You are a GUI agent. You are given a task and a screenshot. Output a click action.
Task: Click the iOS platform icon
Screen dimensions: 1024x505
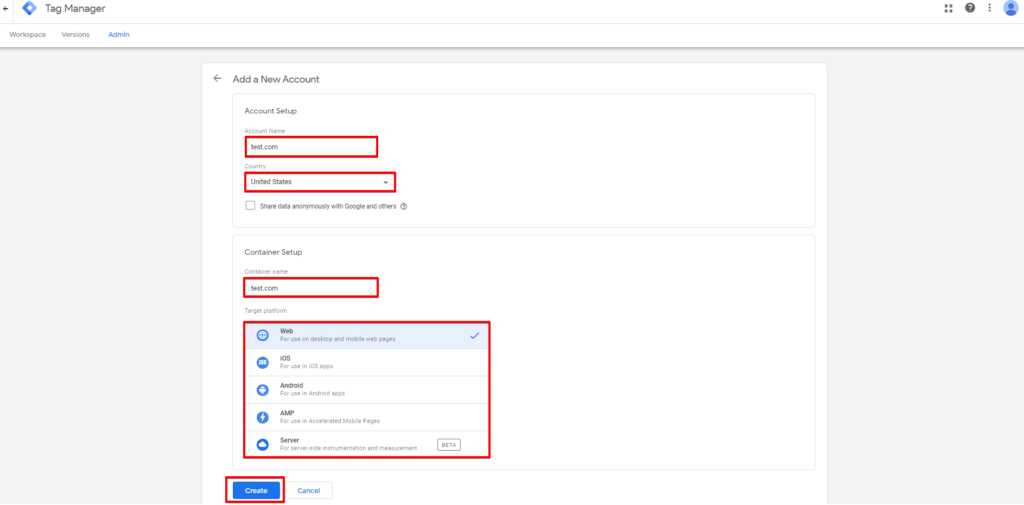pyautogui.click(x=263, y=363)
